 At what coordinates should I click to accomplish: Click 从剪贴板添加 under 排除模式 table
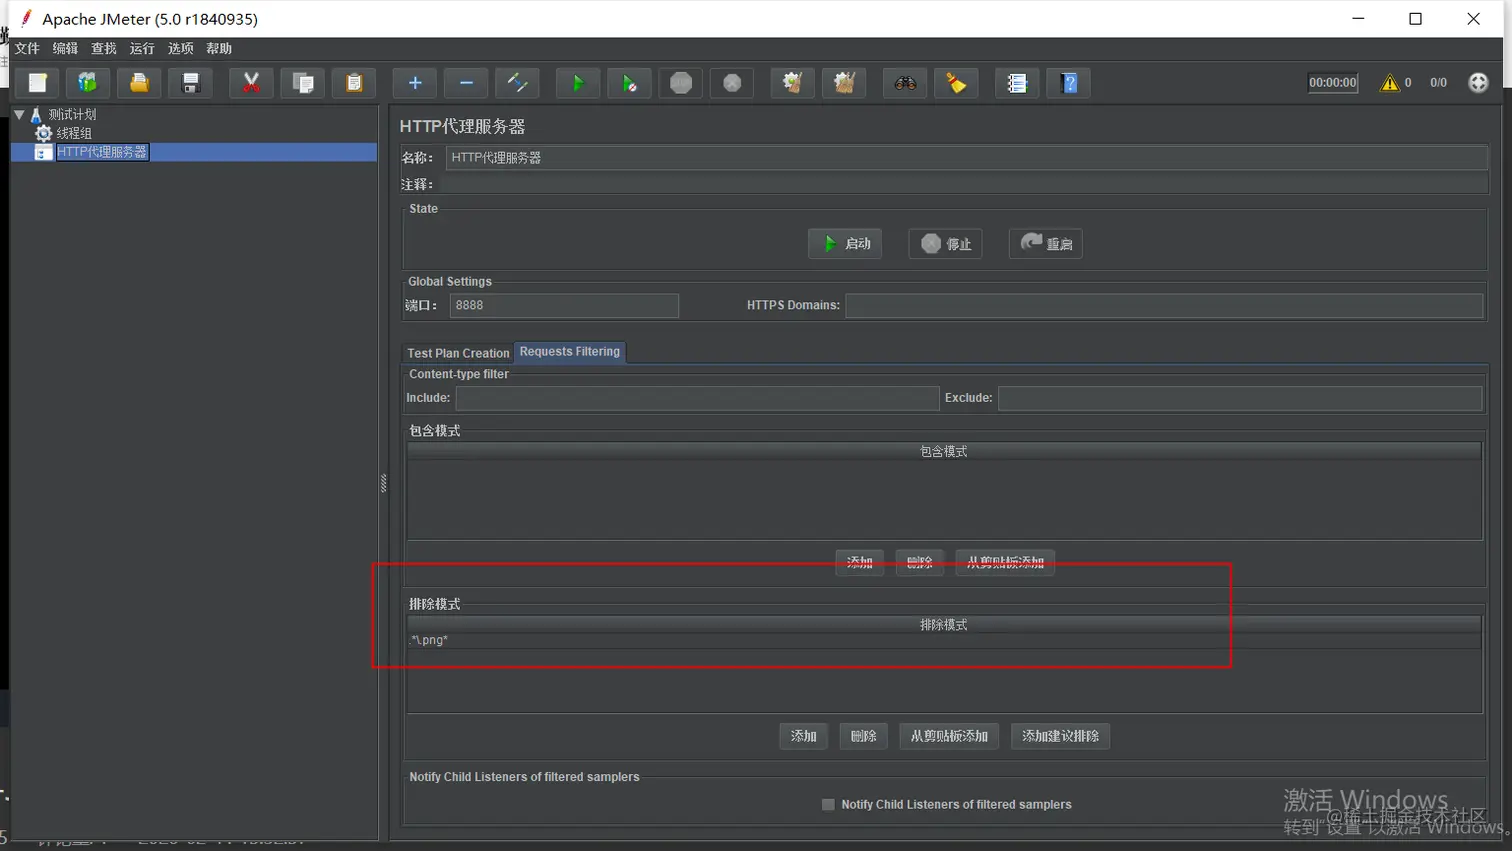(949, 736)
